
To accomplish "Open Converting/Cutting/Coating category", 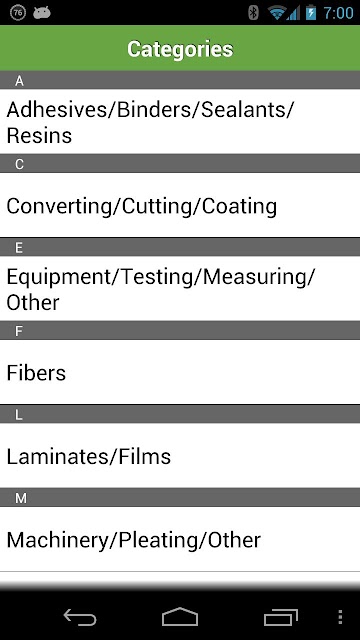I will pos(180,205).
